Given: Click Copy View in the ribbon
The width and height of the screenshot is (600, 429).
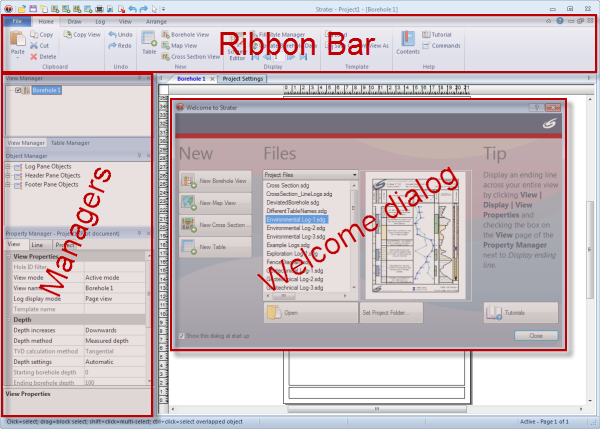Looking at the screenshot, I should tap(82, 34).
